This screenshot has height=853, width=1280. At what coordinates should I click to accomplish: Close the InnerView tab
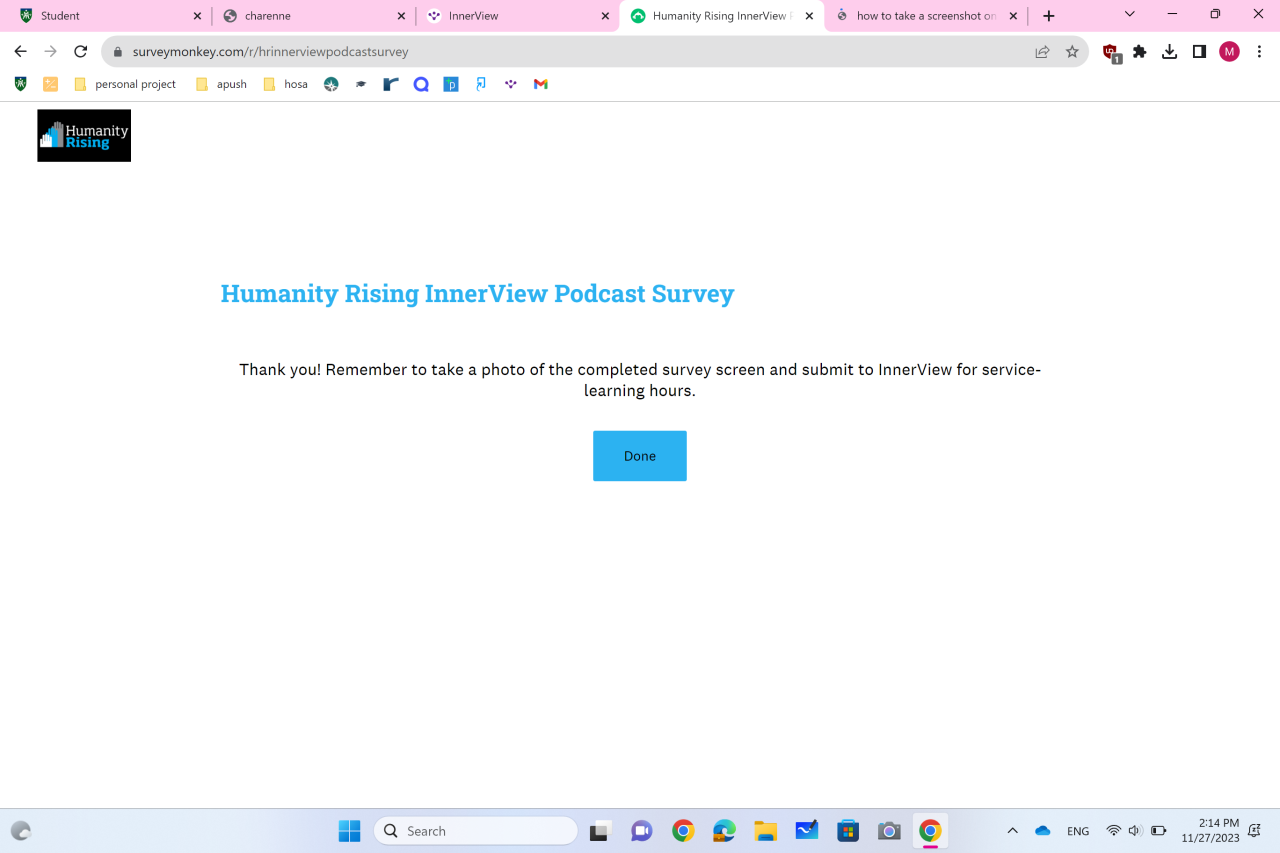point(605,16)
